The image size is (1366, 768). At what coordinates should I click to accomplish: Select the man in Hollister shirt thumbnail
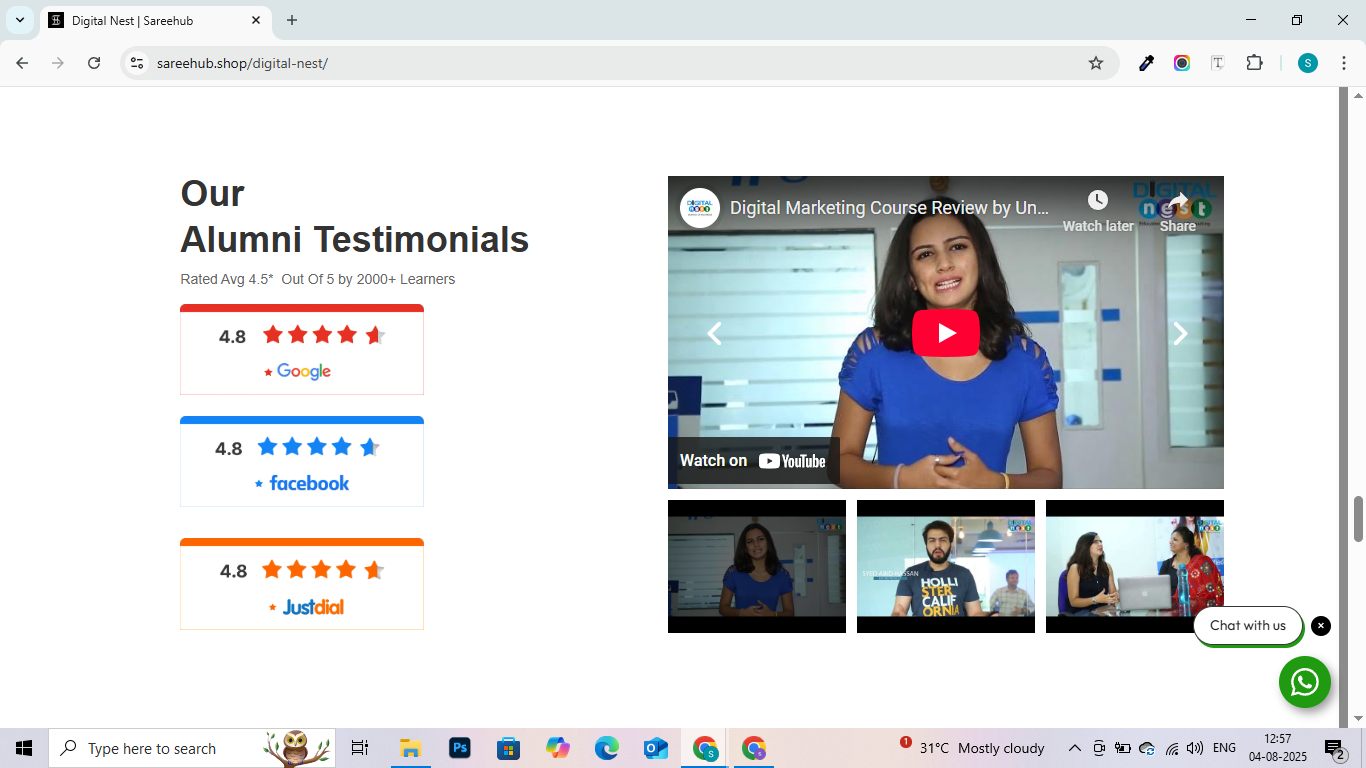945,566
